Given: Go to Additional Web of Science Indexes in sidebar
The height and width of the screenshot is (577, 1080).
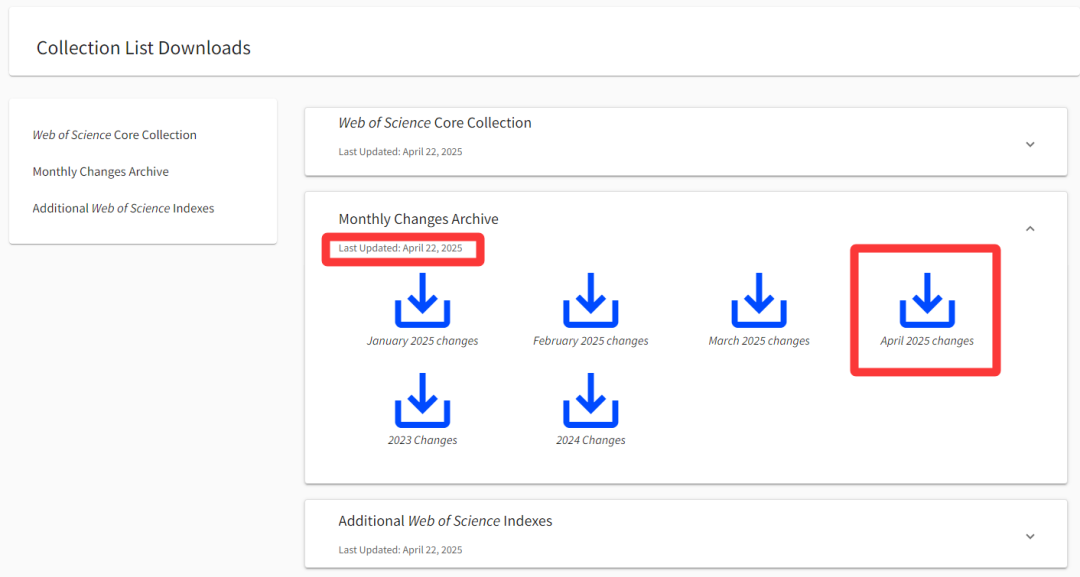Looking at the screenshot, I should [x=123, y=208].
